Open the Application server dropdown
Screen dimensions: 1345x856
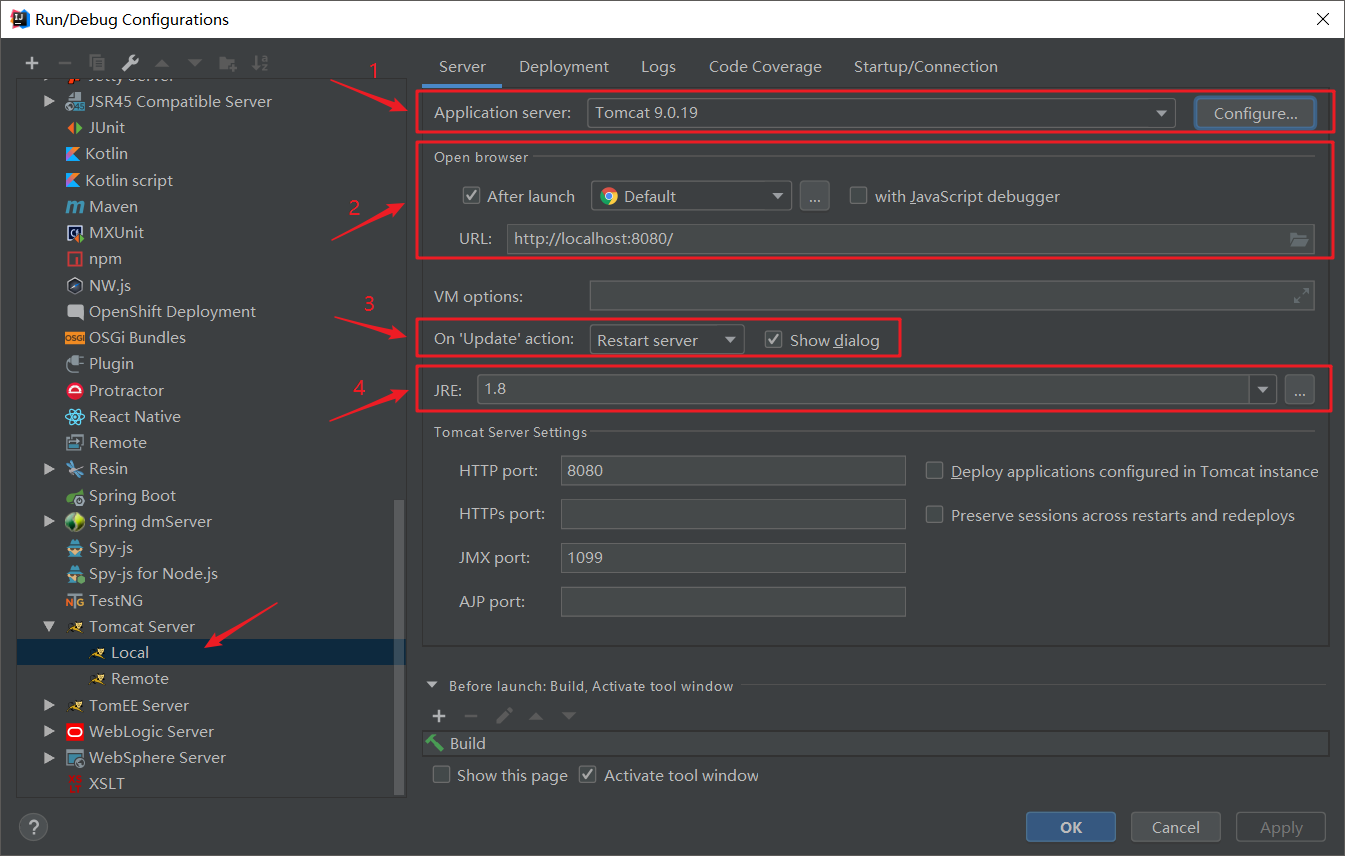click(880, 113)
